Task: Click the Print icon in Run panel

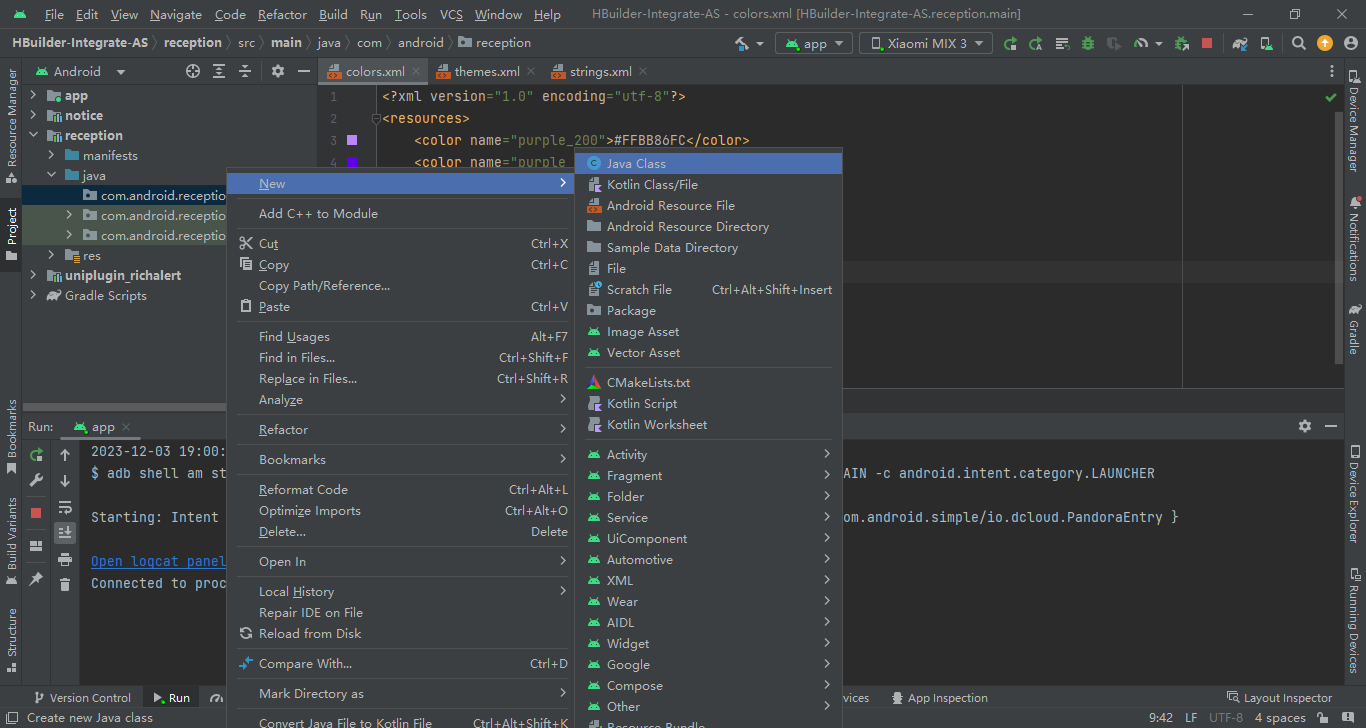Action: [65, 559]
